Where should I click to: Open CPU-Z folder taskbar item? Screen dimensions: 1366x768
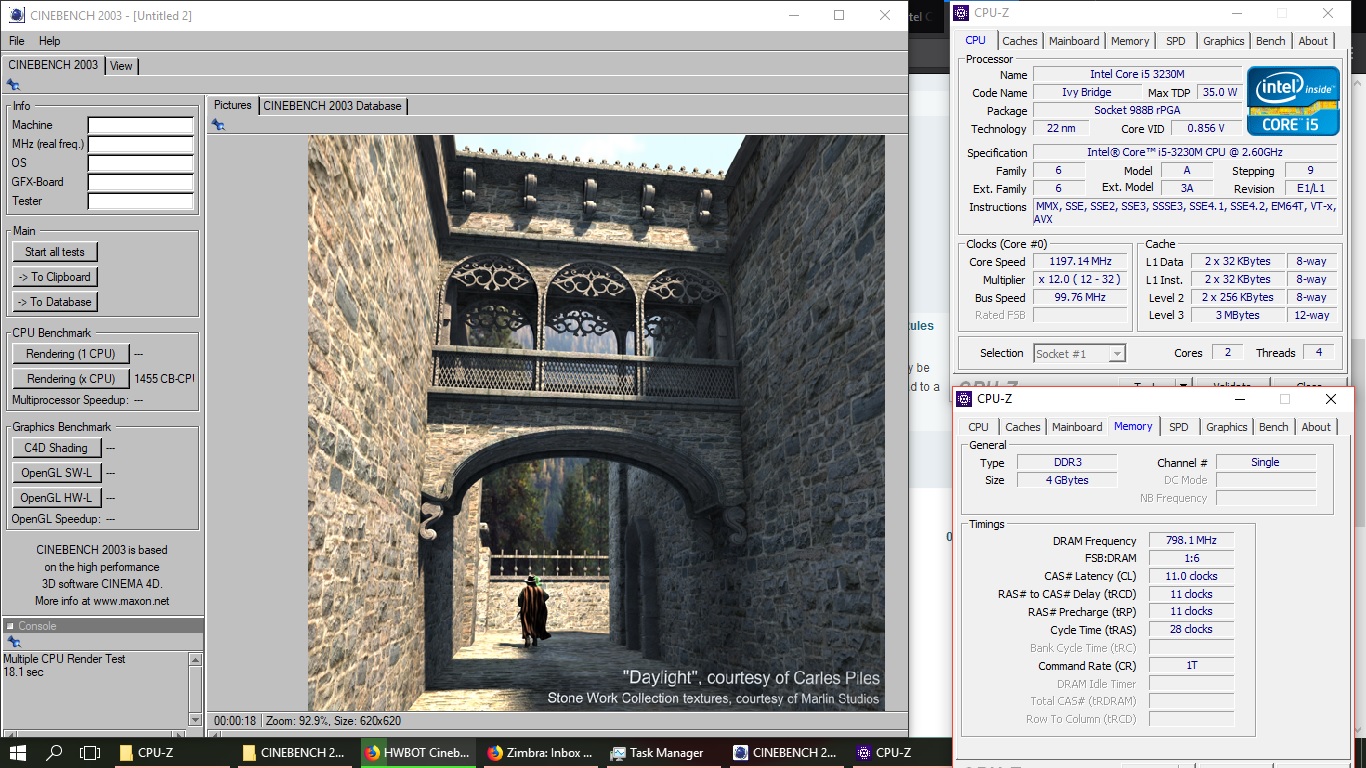(x=171, y=753)
